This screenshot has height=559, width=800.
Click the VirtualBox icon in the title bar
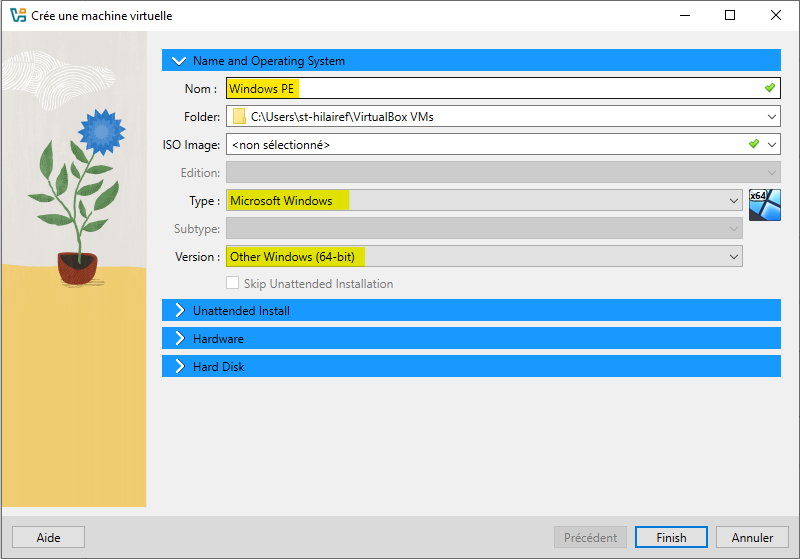(16, 15)
